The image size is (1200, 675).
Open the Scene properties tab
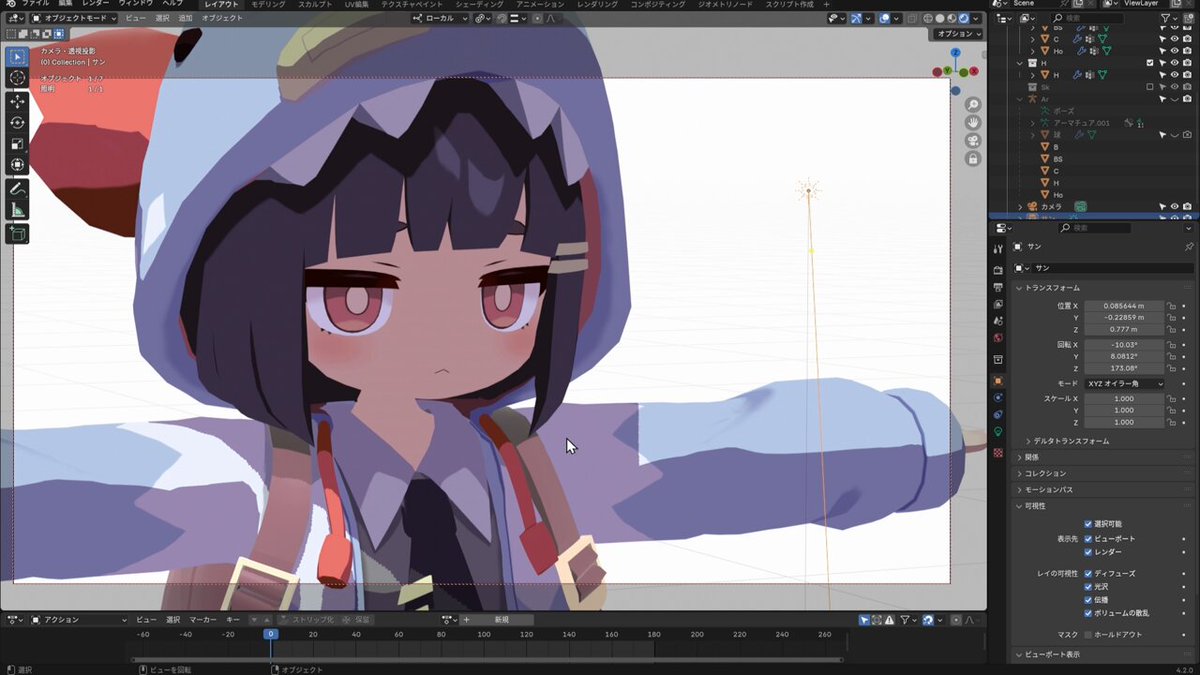(998, 321)
